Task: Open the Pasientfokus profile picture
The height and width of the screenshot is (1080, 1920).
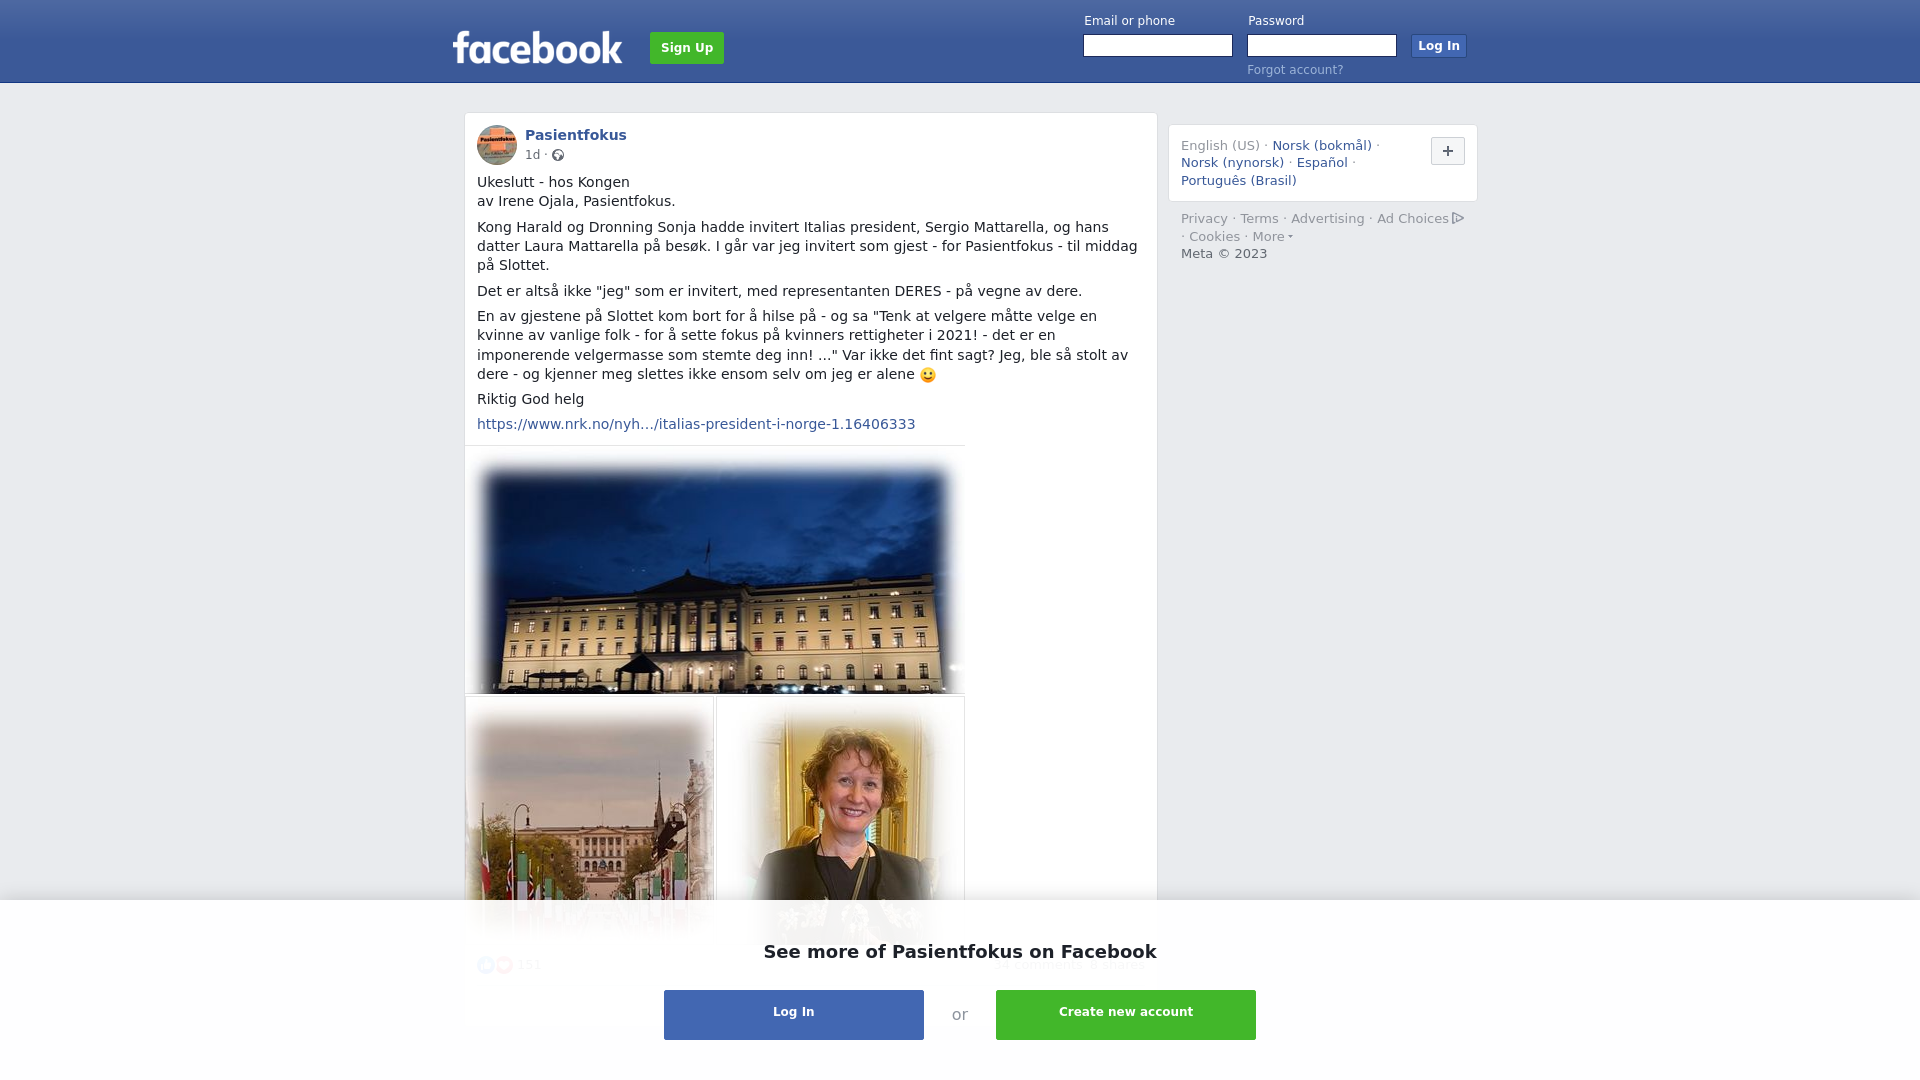Action: click(x=497, y=145)
